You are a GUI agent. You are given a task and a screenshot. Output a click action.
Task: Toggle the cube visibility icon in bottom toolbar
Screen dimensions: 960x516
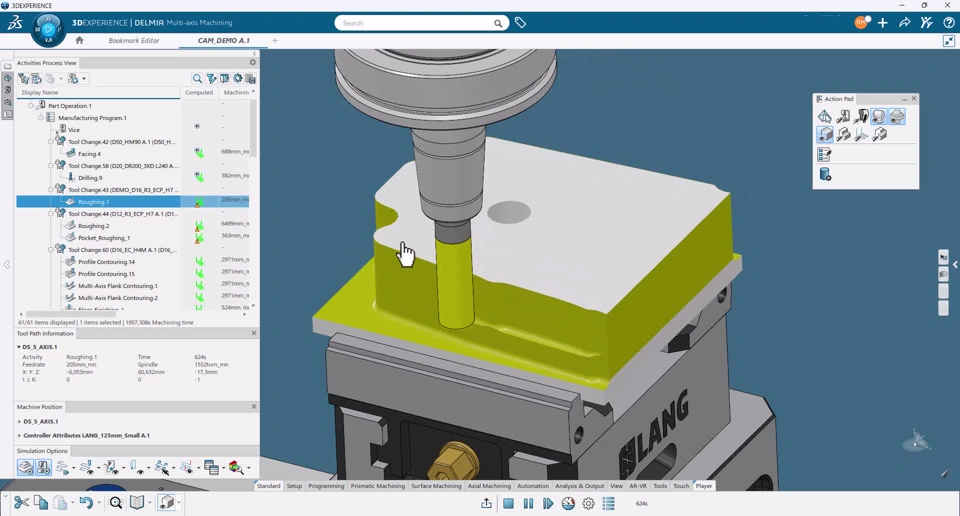[x=166, y=503]
